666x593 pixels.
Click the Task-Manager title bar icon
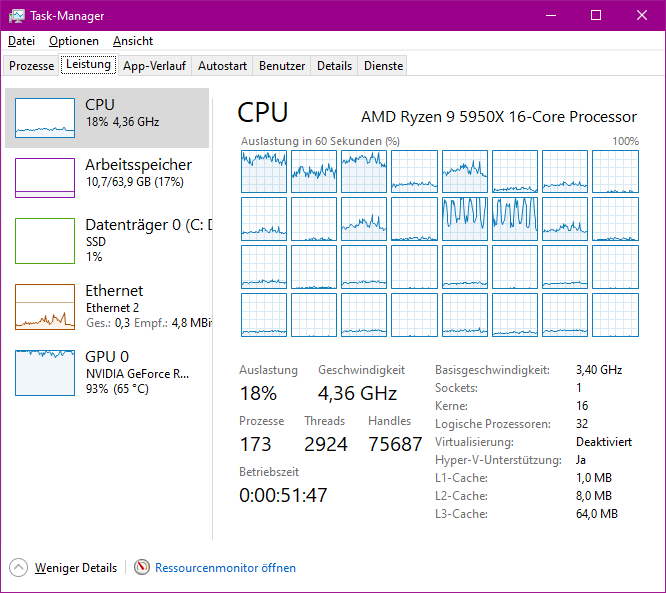(x=17, y=16)
